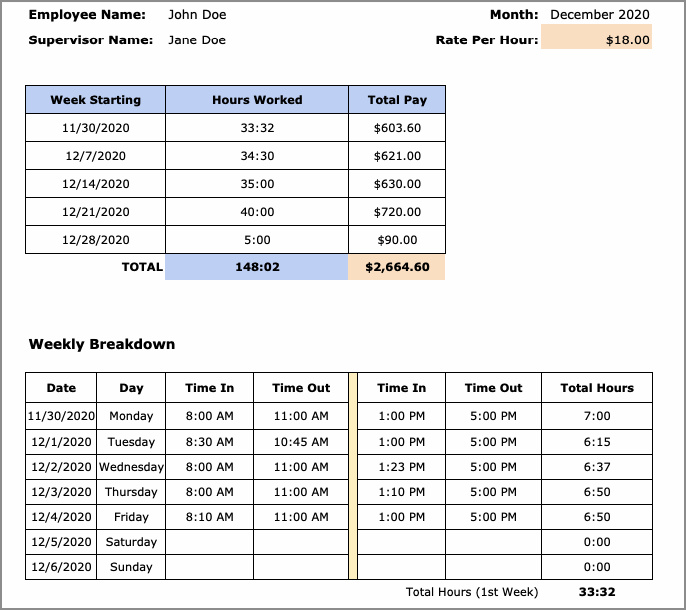This screenshot has height=610, width=686.
Task: Select the 12/21/2020 week starting cell
Action: (95, 212)
